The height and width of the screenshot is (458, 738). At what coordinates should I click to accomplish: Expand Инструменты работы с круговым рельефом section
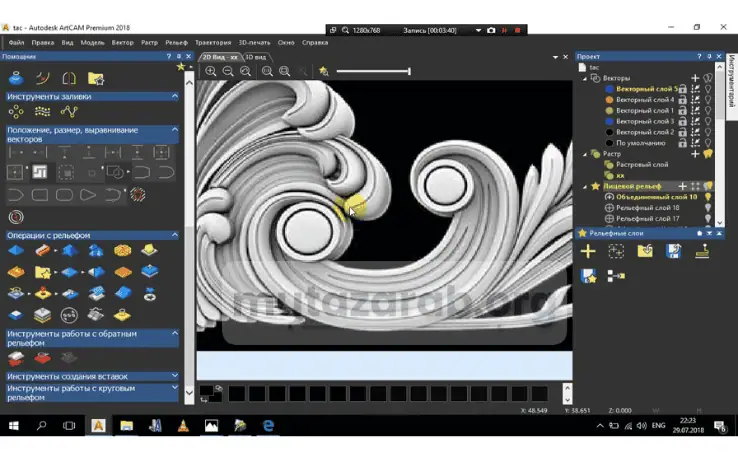[x=175, y=387]
